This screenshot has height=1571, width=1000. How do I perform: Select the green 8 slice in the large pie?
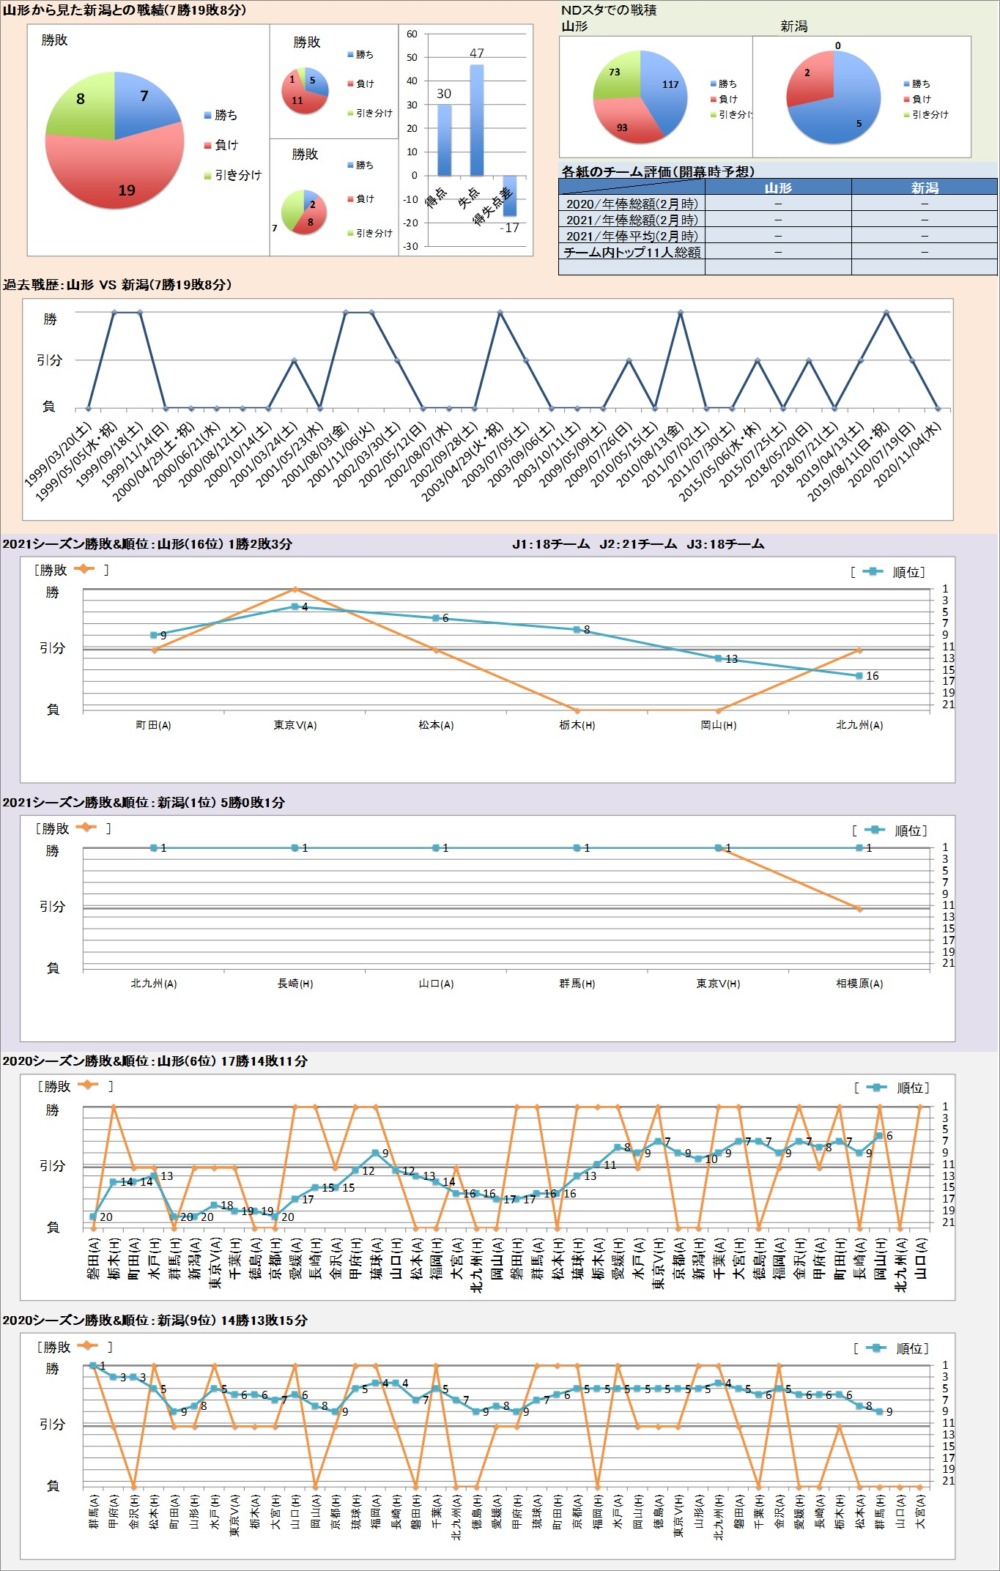78,105
